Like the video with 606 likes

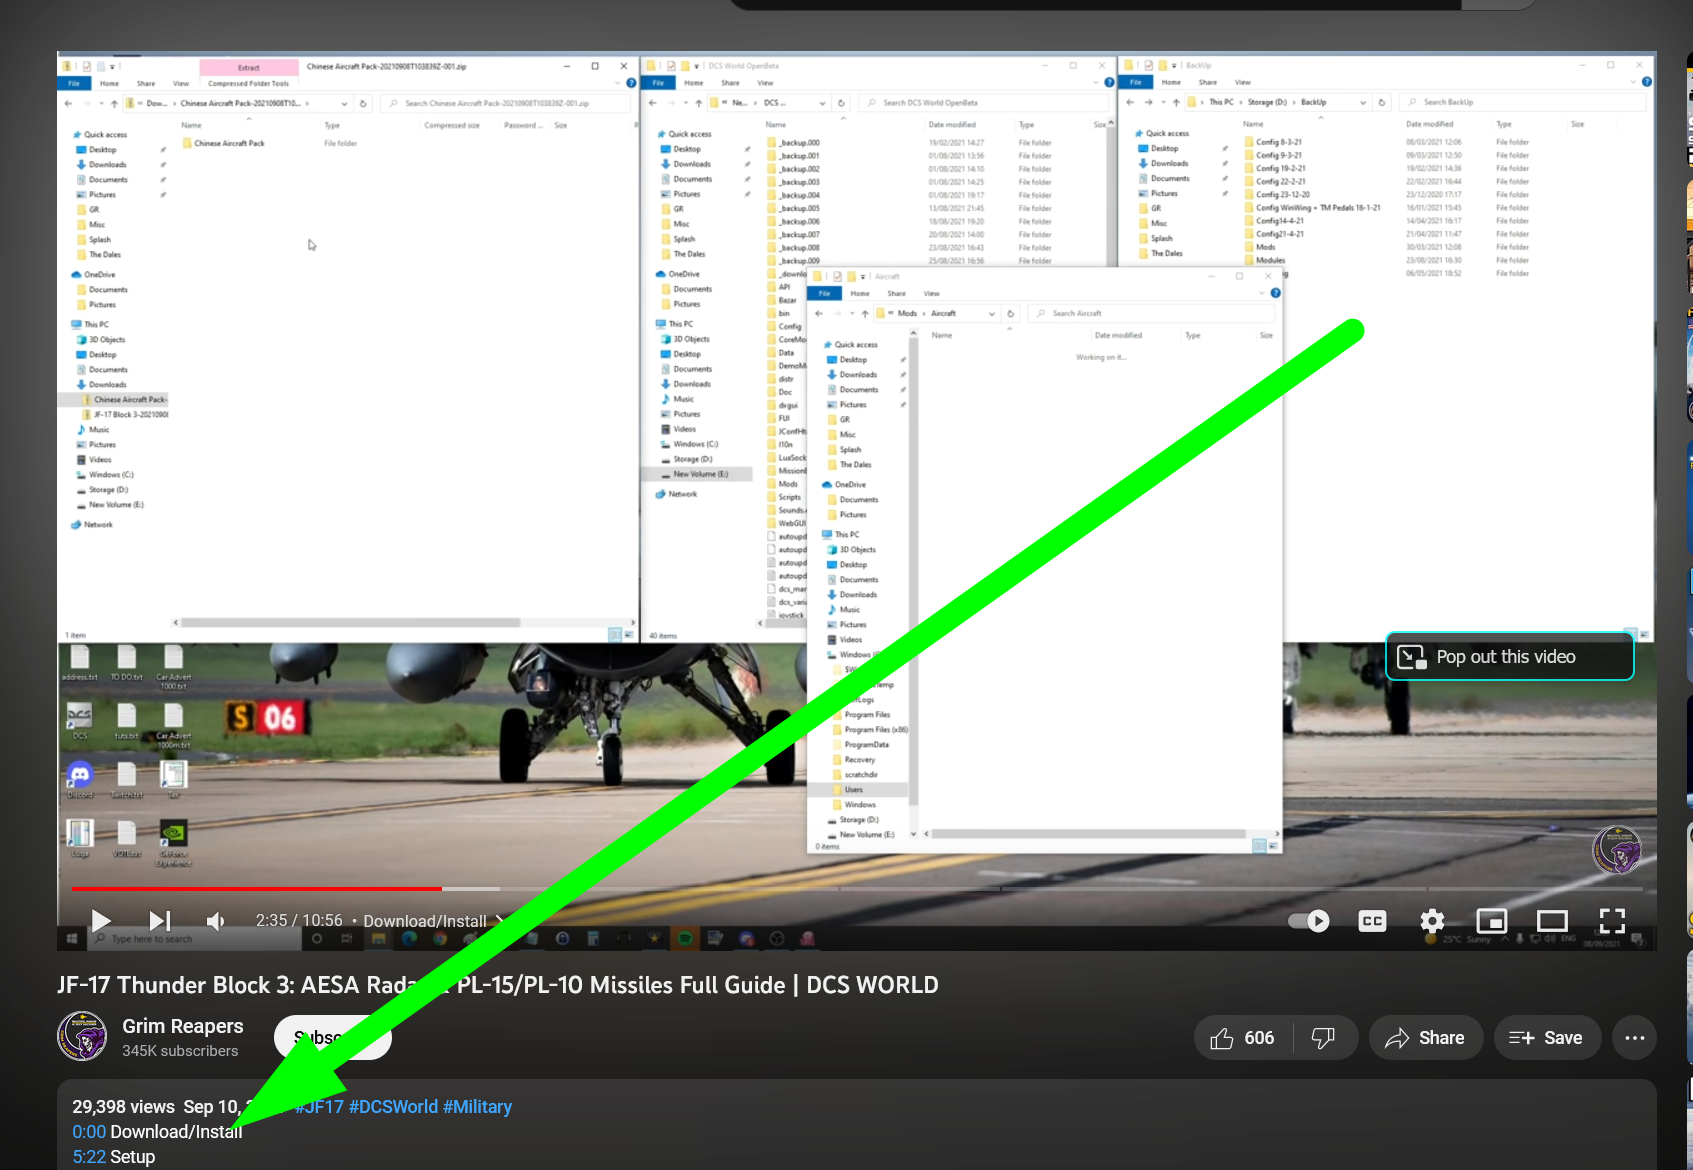click(x=1243, y=1038)
